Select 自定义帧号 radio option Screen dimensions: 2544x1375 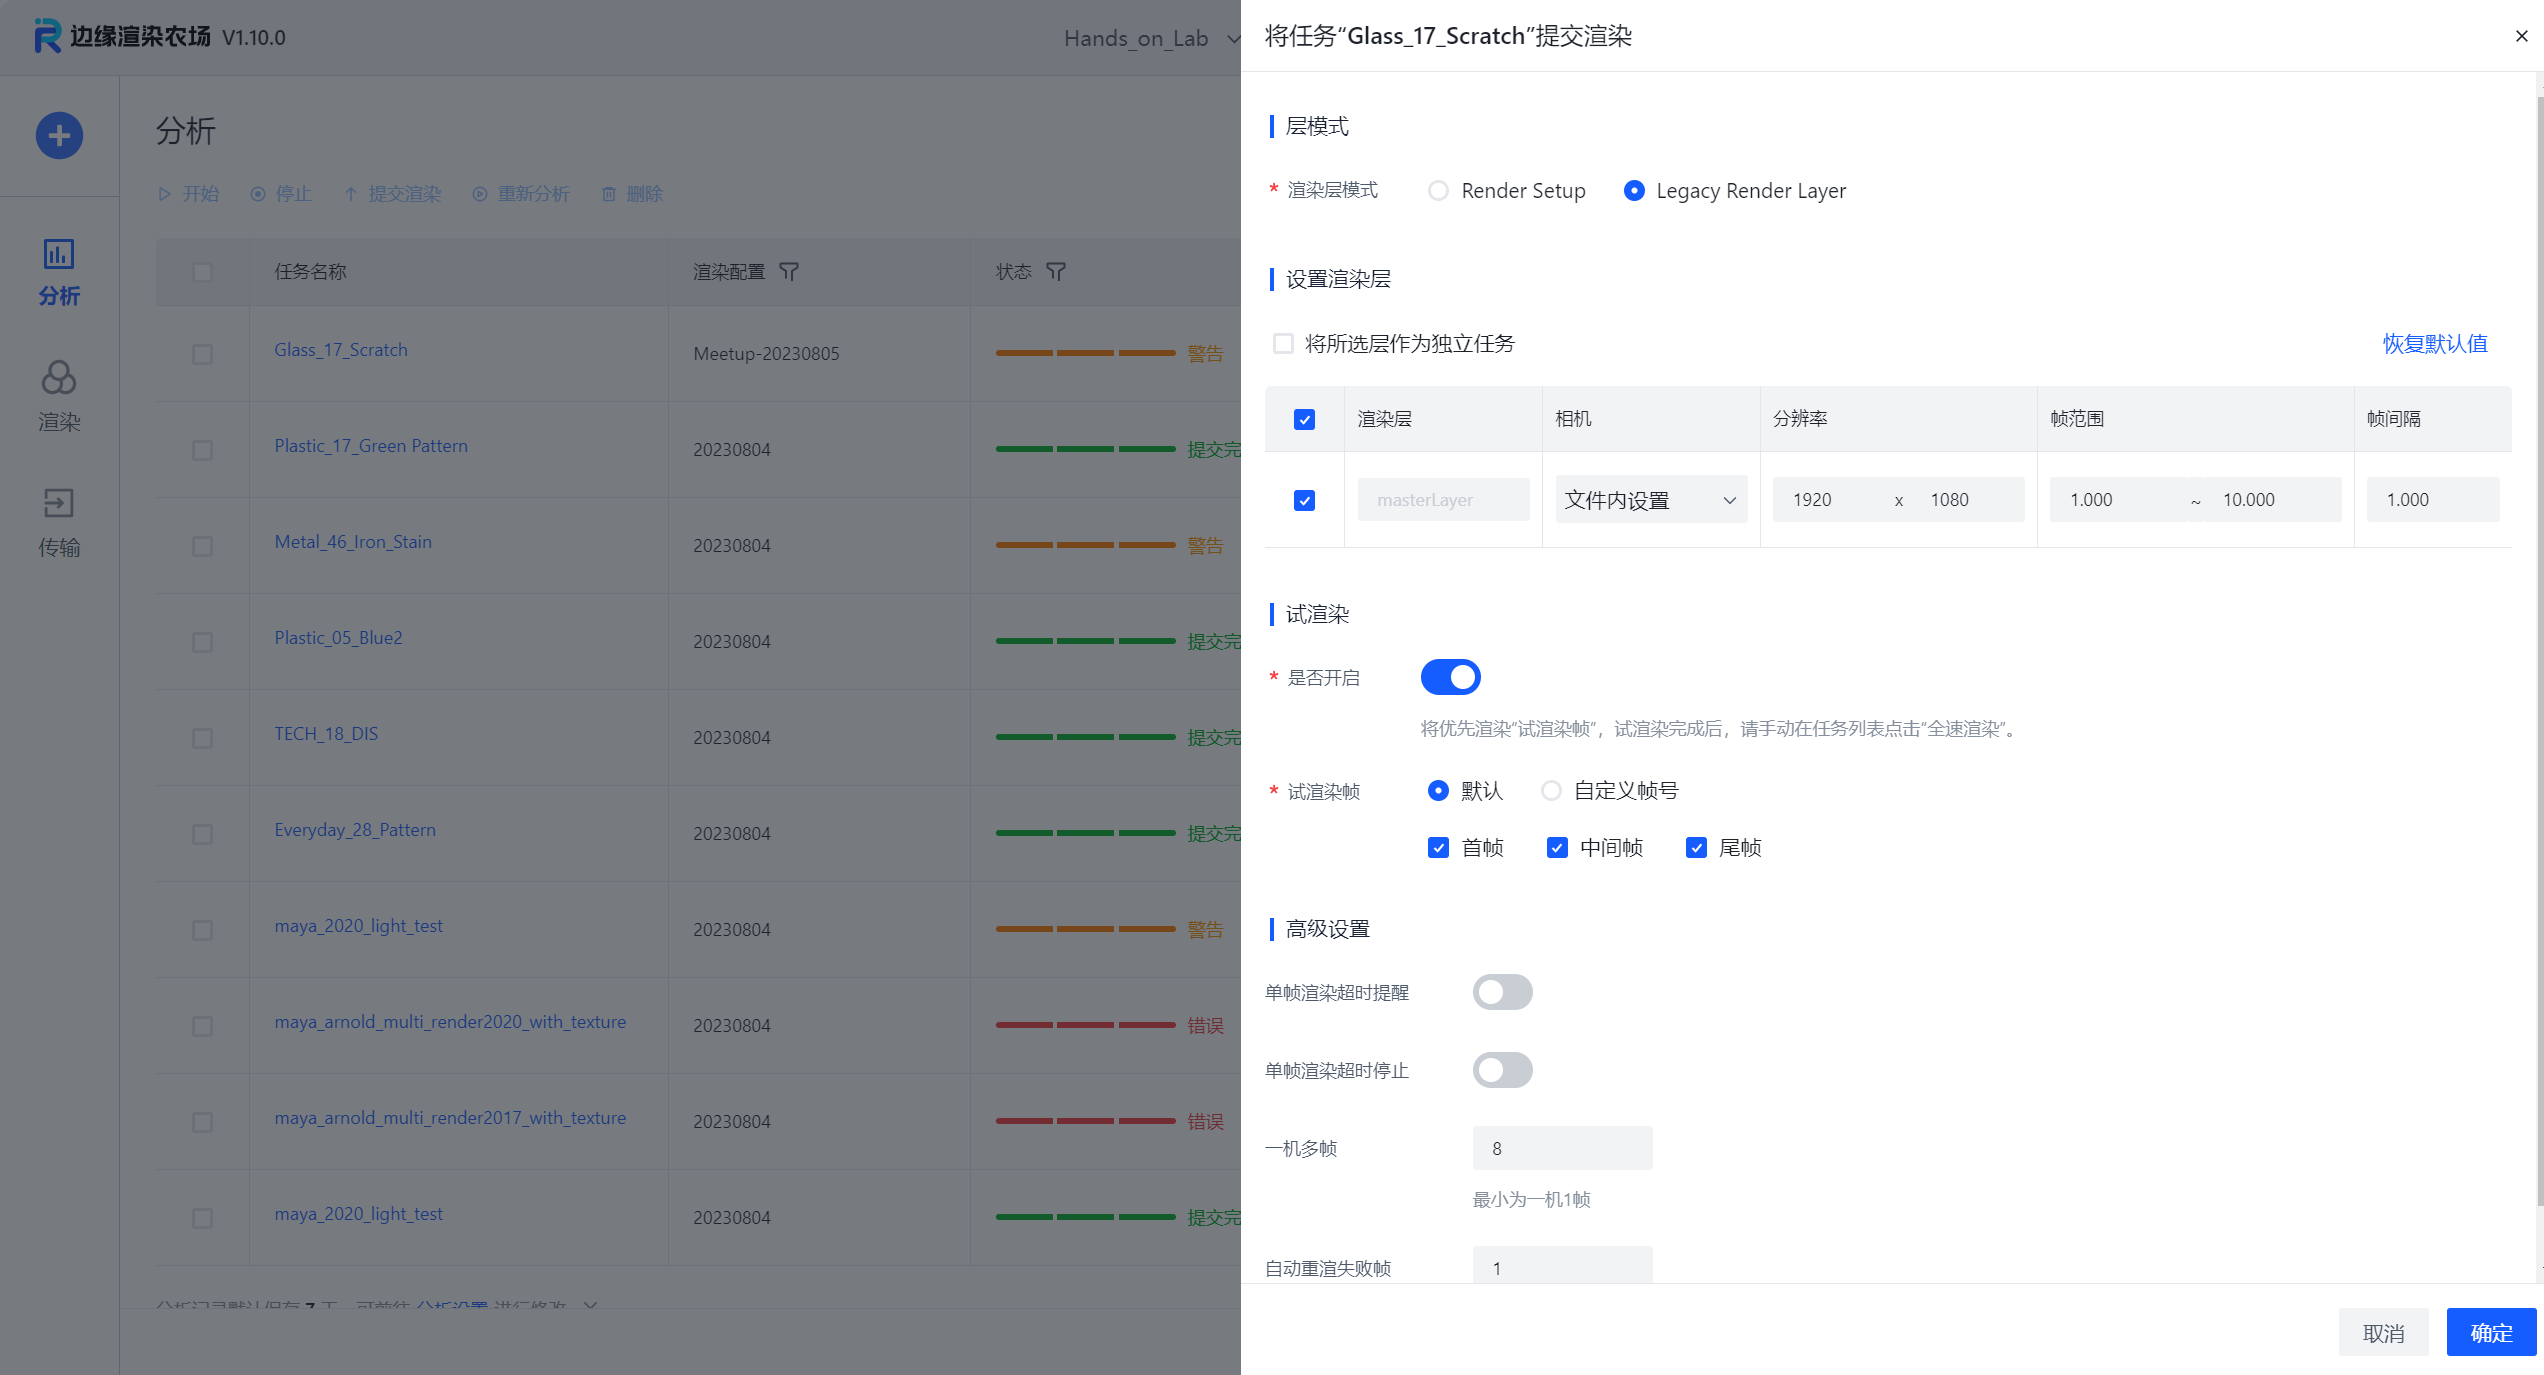tap(1551, 791)
